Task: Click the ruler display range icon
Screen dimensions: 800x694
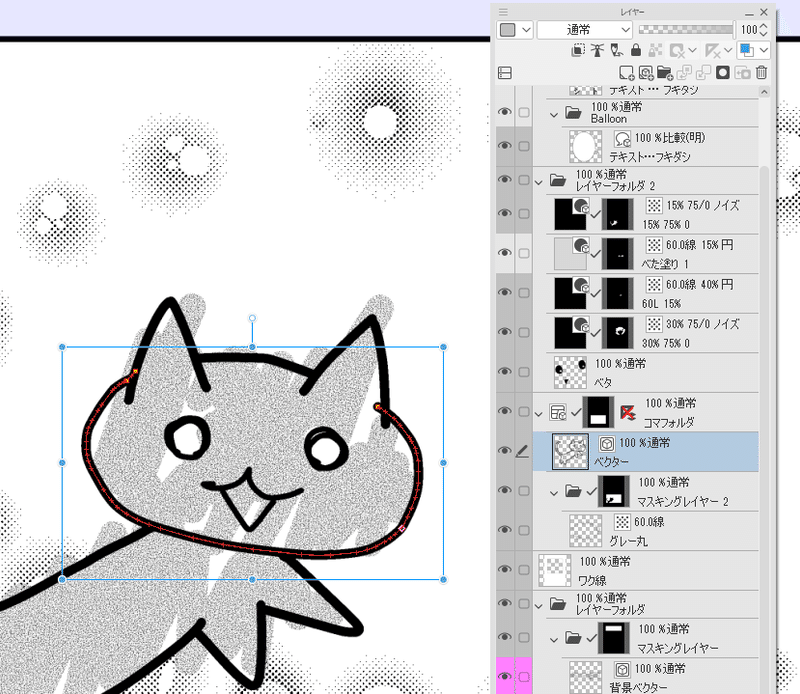Action: coord(713,50)
